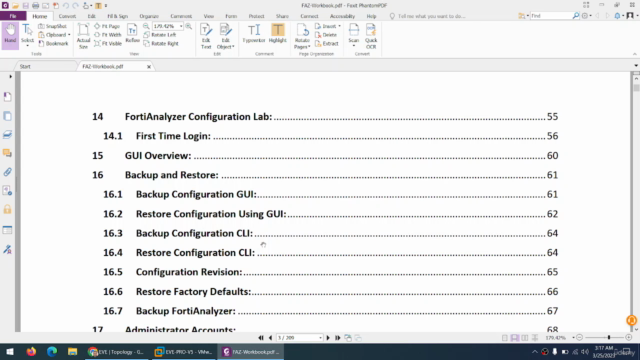This screenshot has width=640, height=360.
Task: Click the status bar zoom out minus
Action: pos(580,338)
